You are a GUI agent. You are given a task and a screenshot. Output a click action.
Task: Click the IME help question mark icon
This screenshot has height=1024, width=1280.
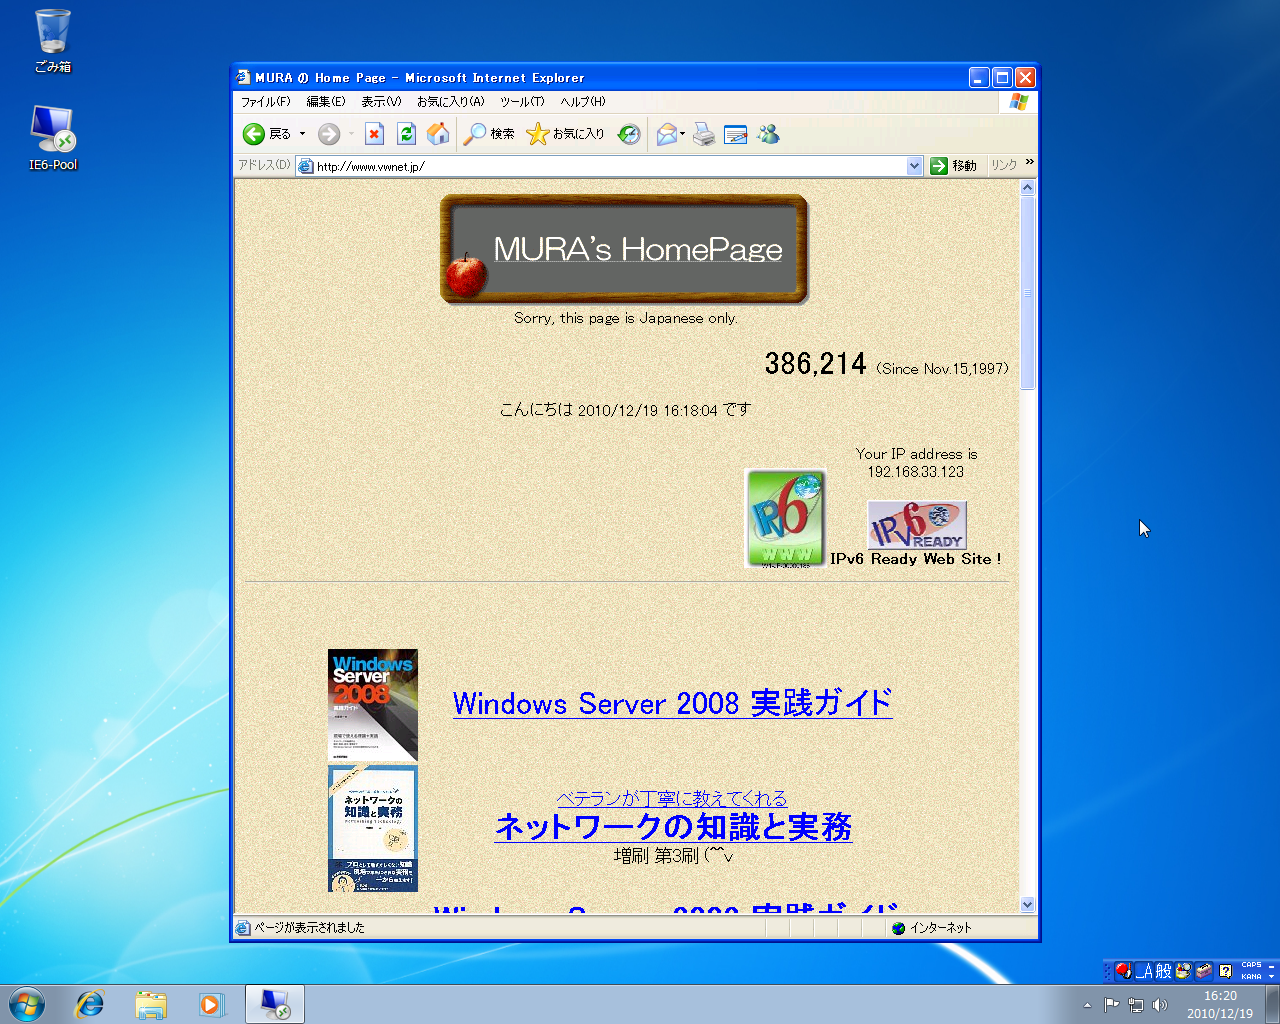(x=1225, y=971)
